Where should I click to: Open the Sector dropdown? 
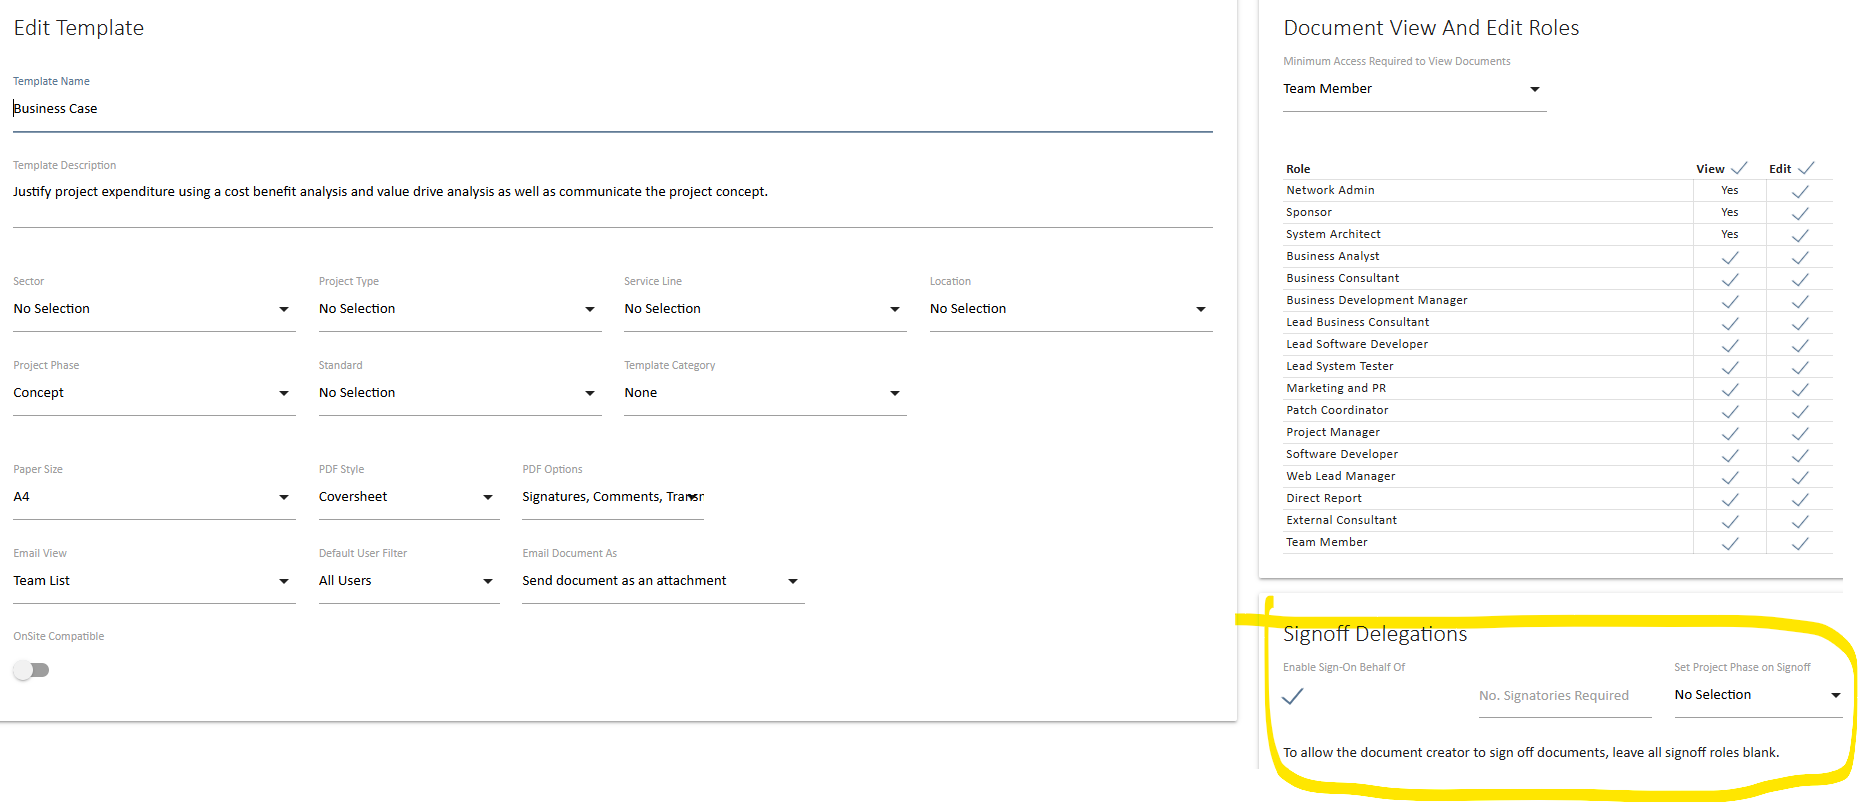click(154, 309)
